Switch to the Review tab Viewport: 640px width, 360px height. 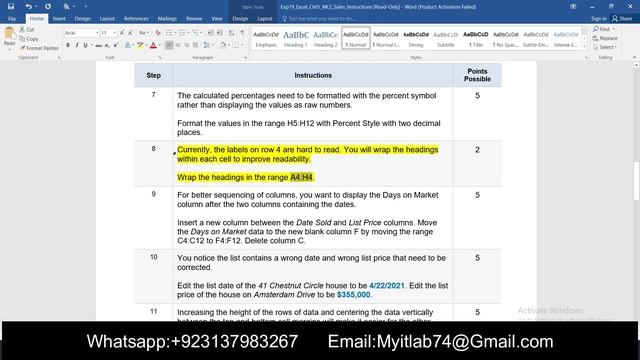(x=194, y=18)
